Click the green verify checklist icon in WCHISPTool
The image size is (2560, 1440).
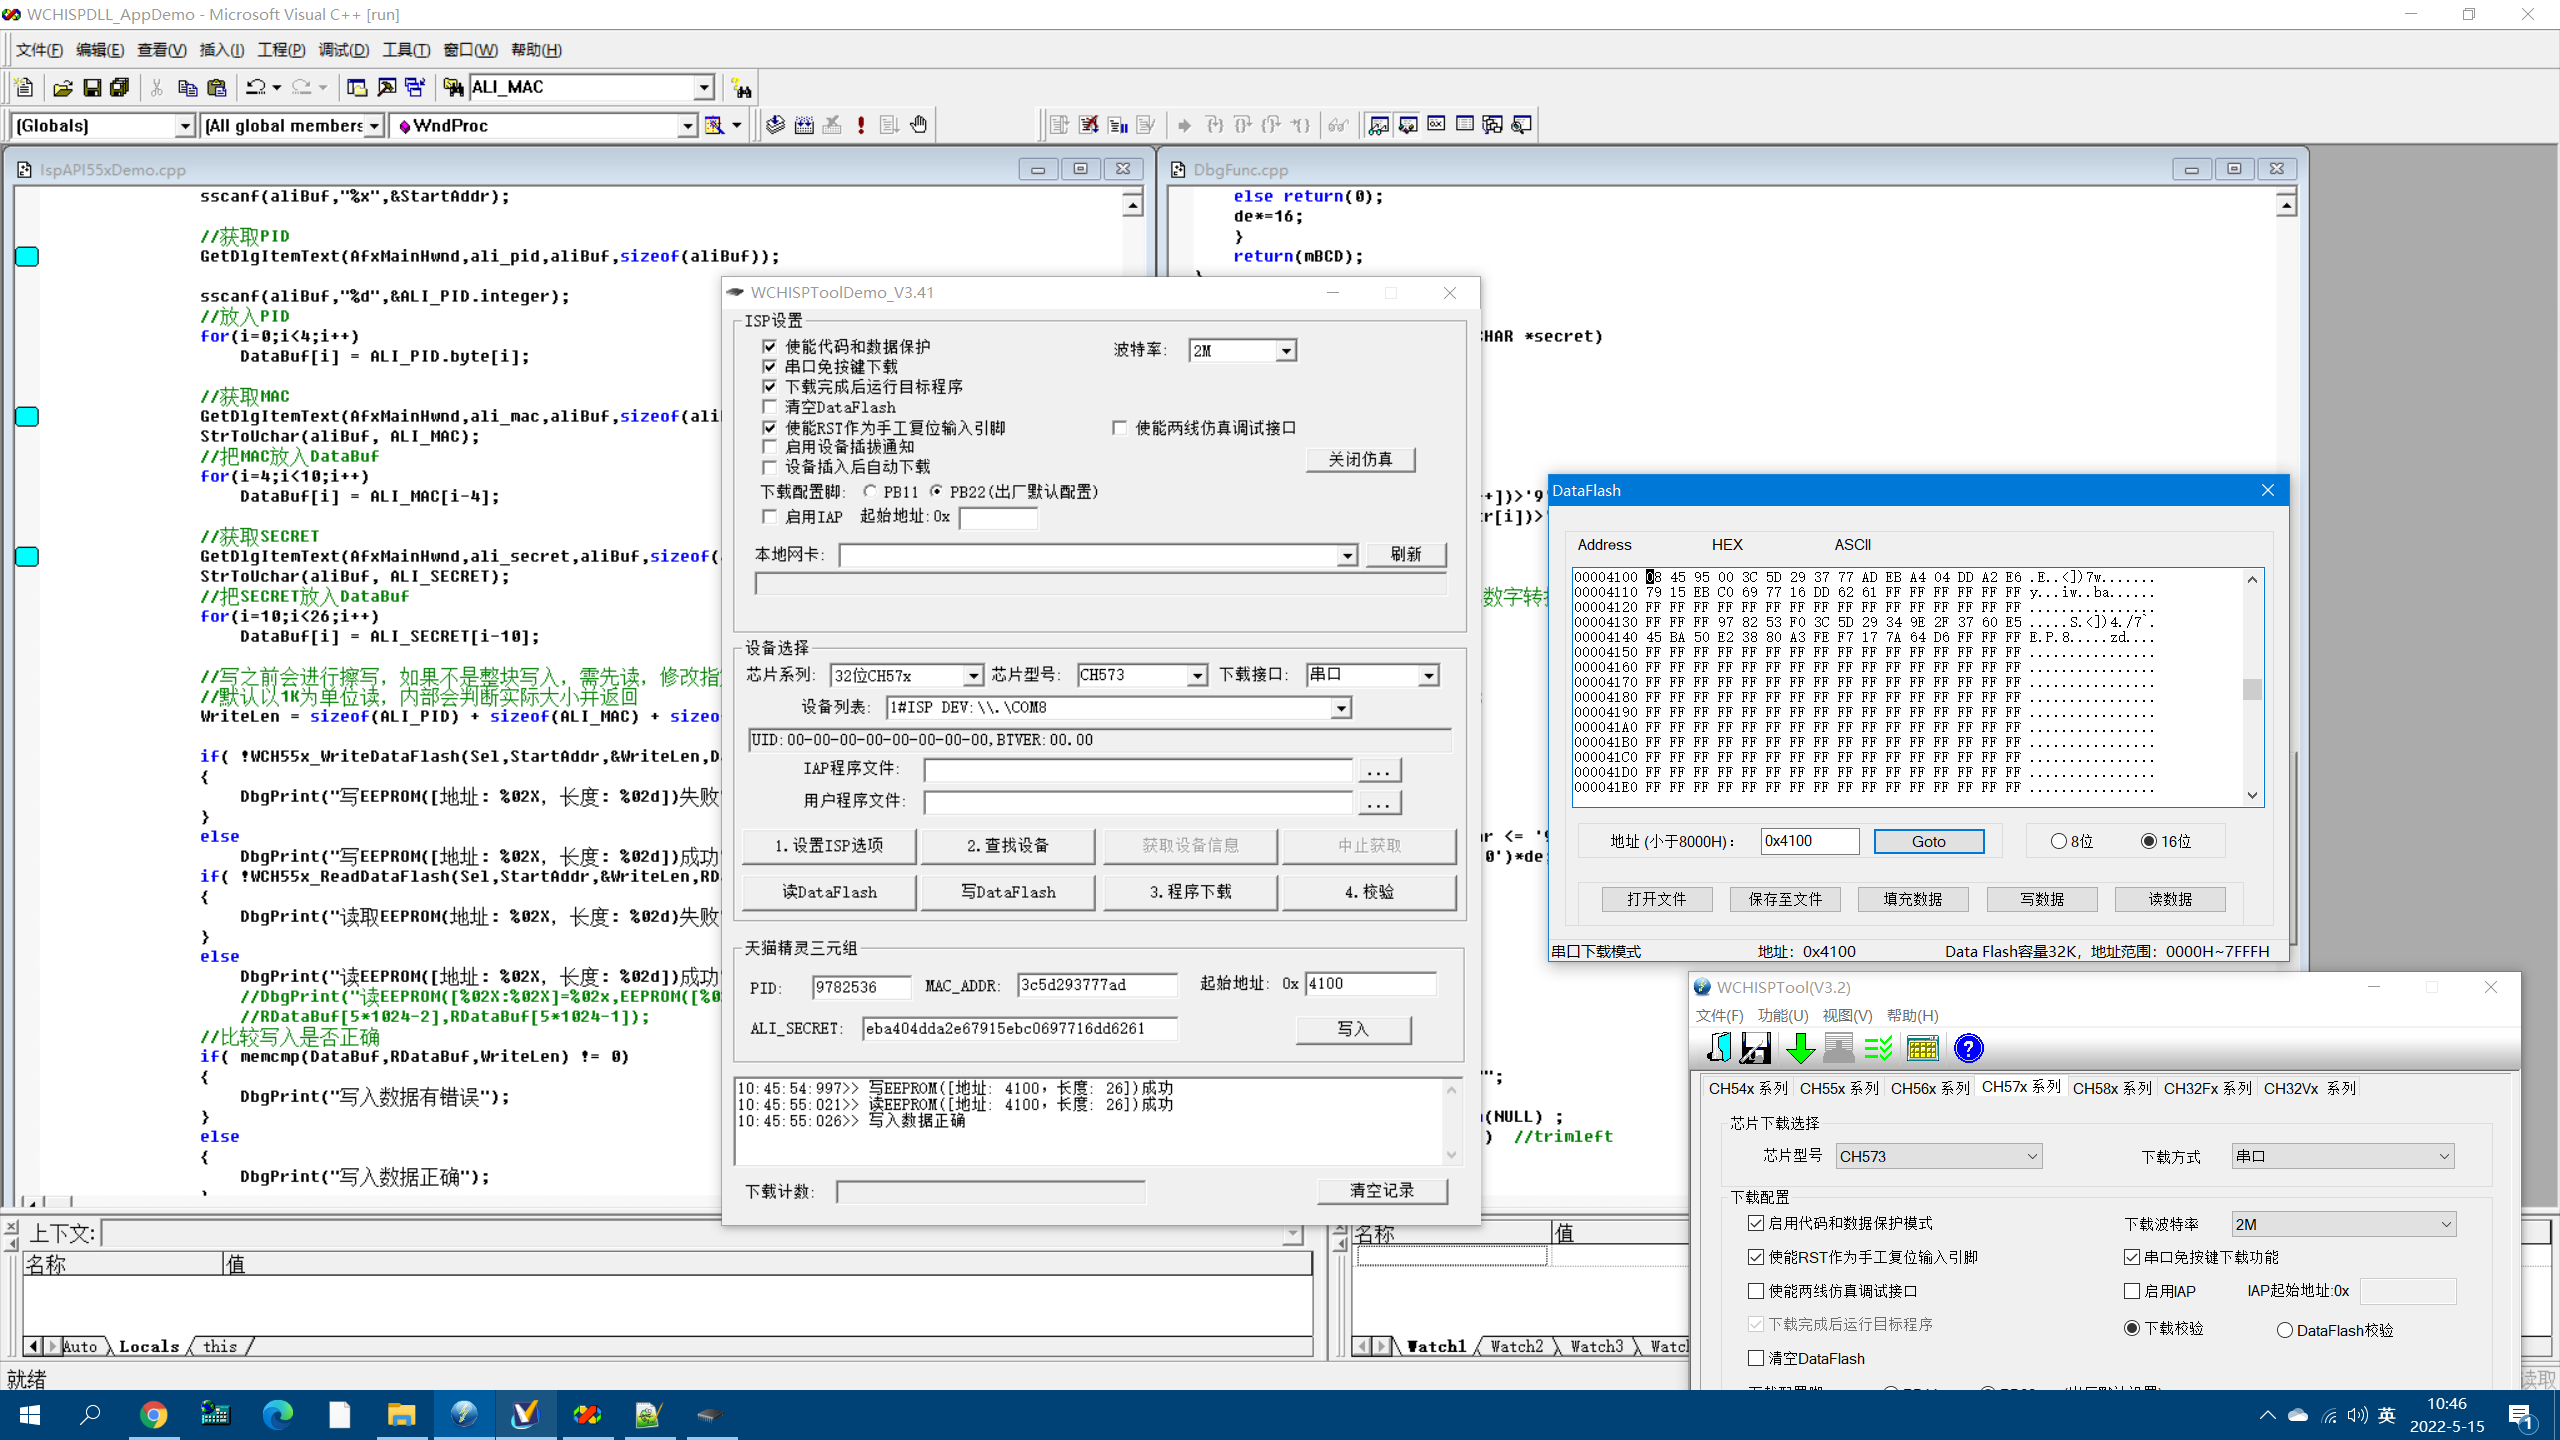(1879, 1048)
